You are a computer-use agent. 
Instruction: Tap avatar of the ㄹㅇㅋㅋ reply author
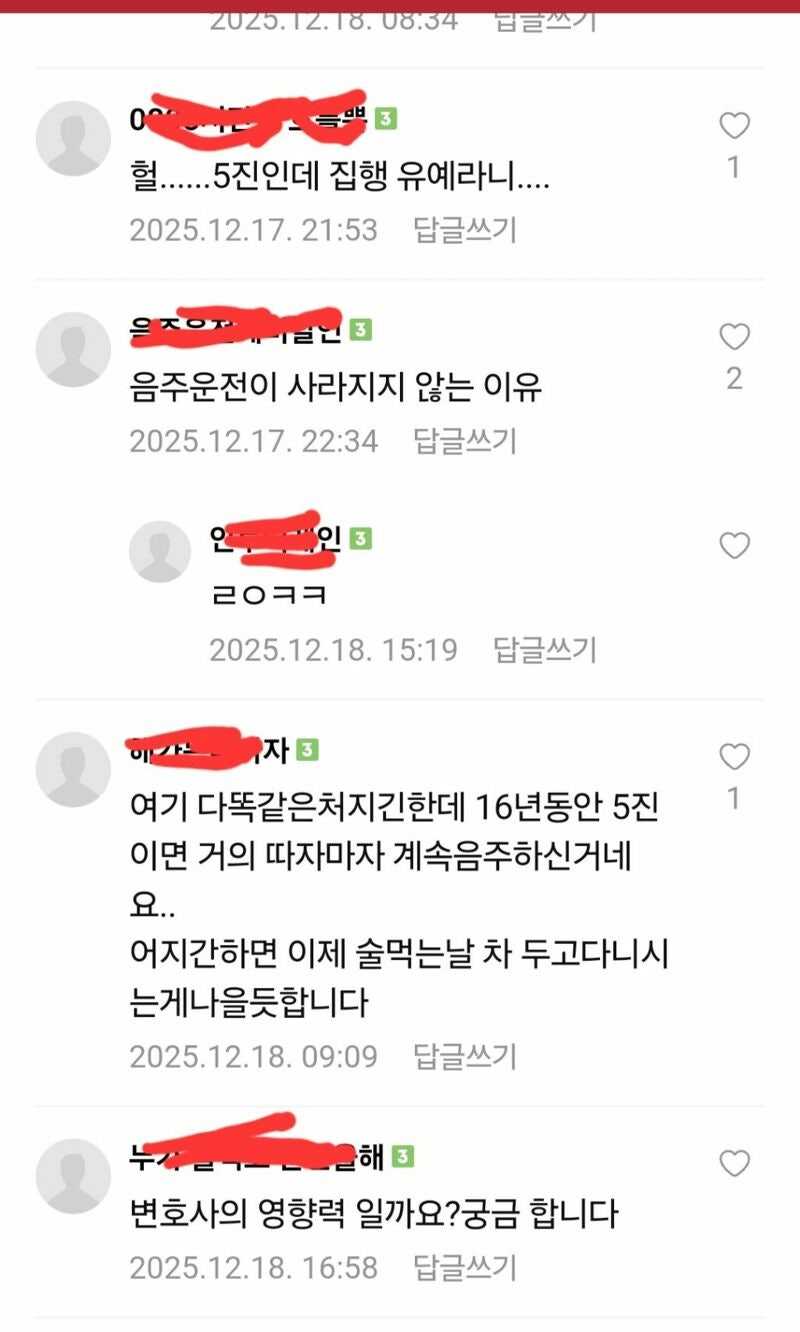coord(160,552)
